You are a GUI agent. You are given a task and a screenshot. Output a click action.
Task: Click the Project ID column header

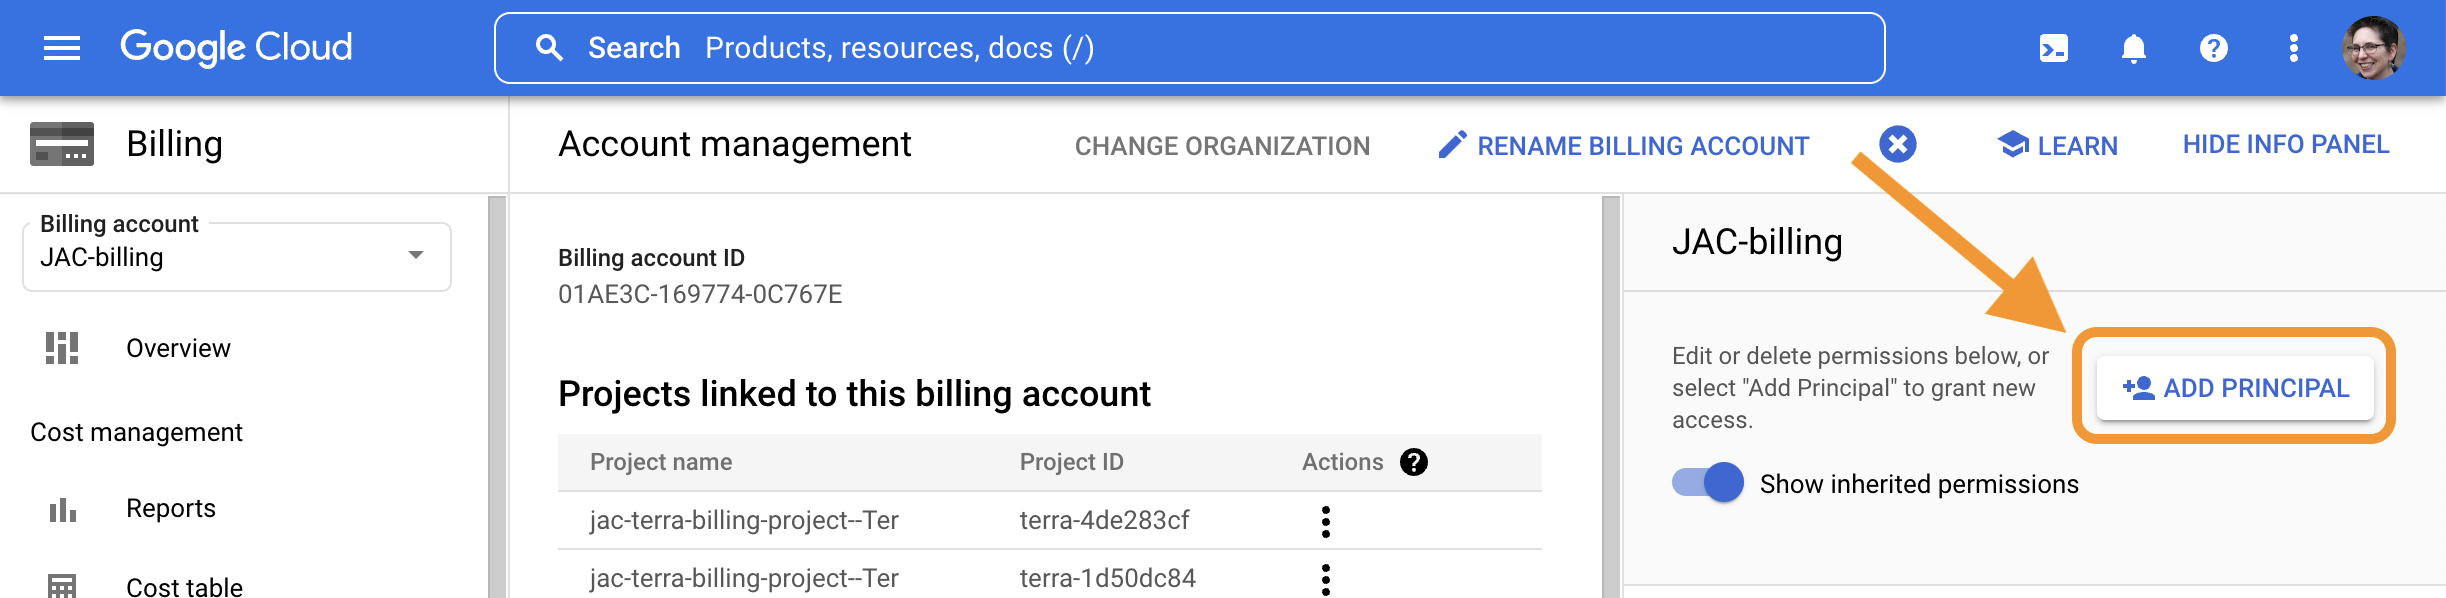point(1072,462)
